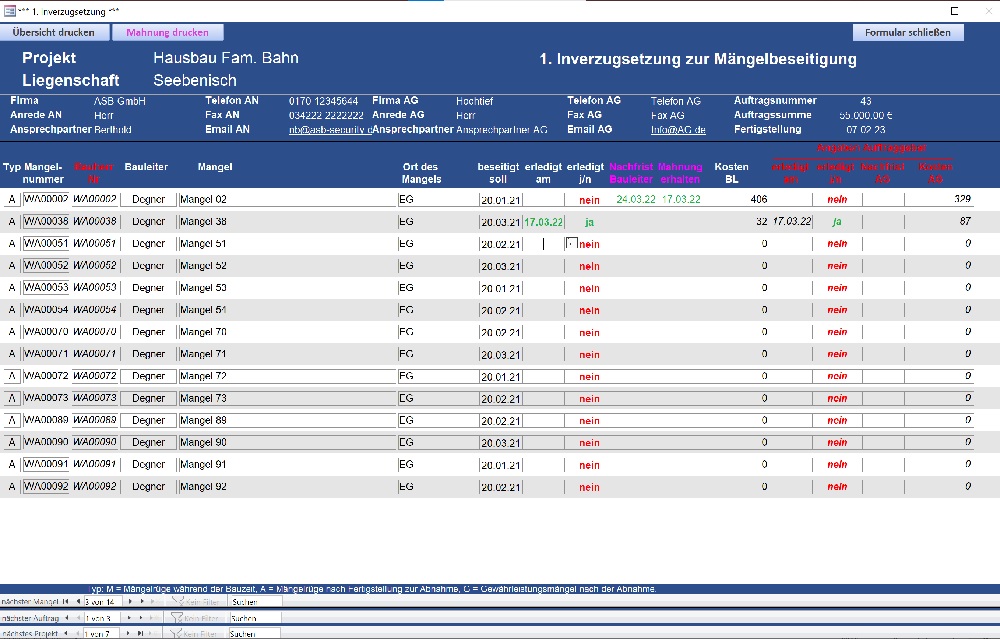
Task: Click empty erledigt am field in Mangel 51 row
Action: [543, 244]
